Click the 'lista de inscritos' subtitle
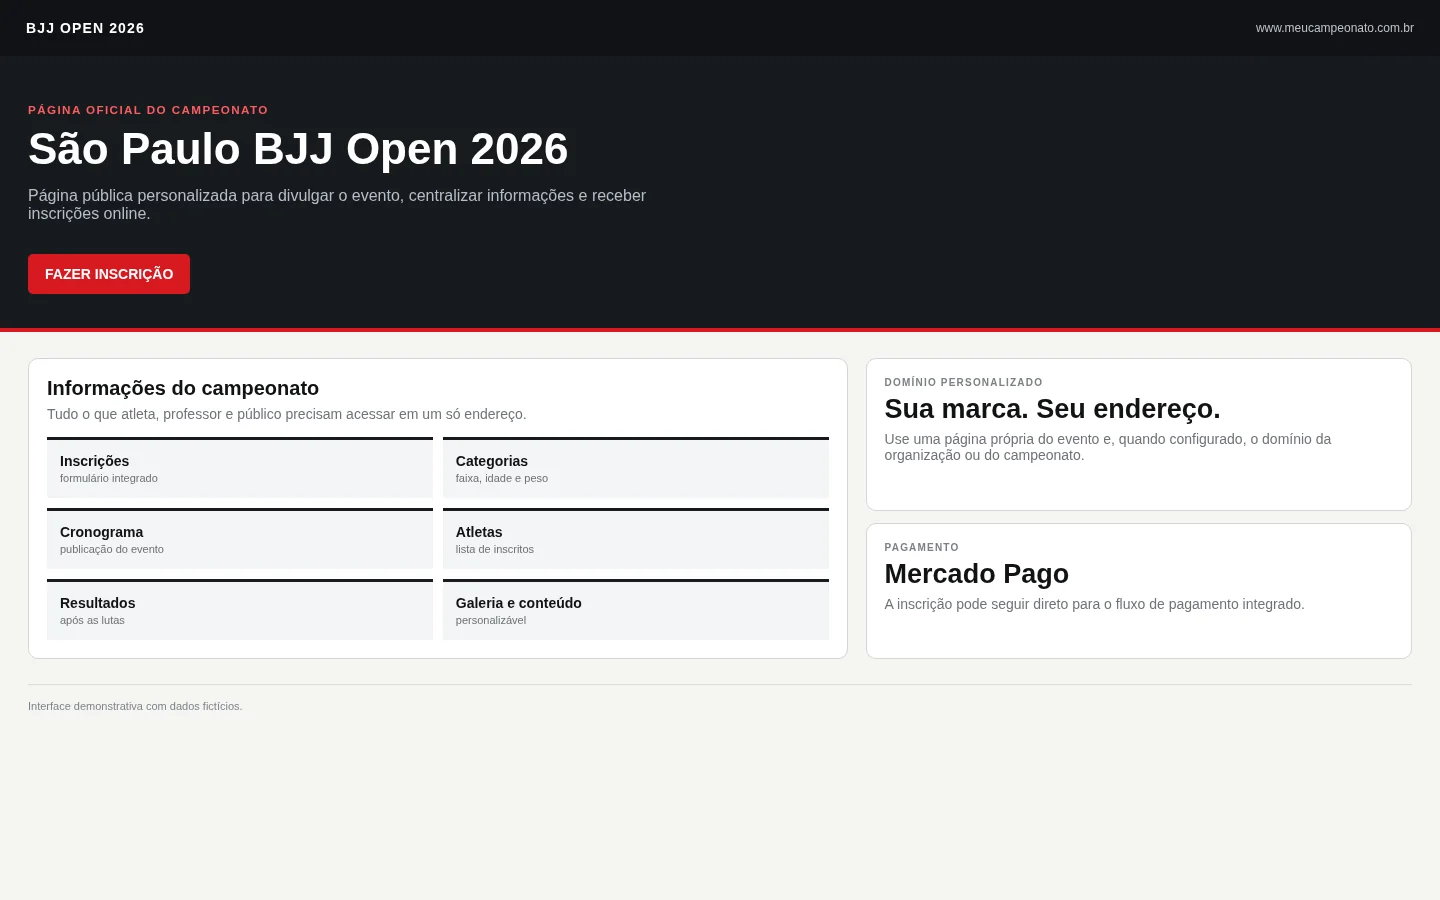 pos(495,549)
